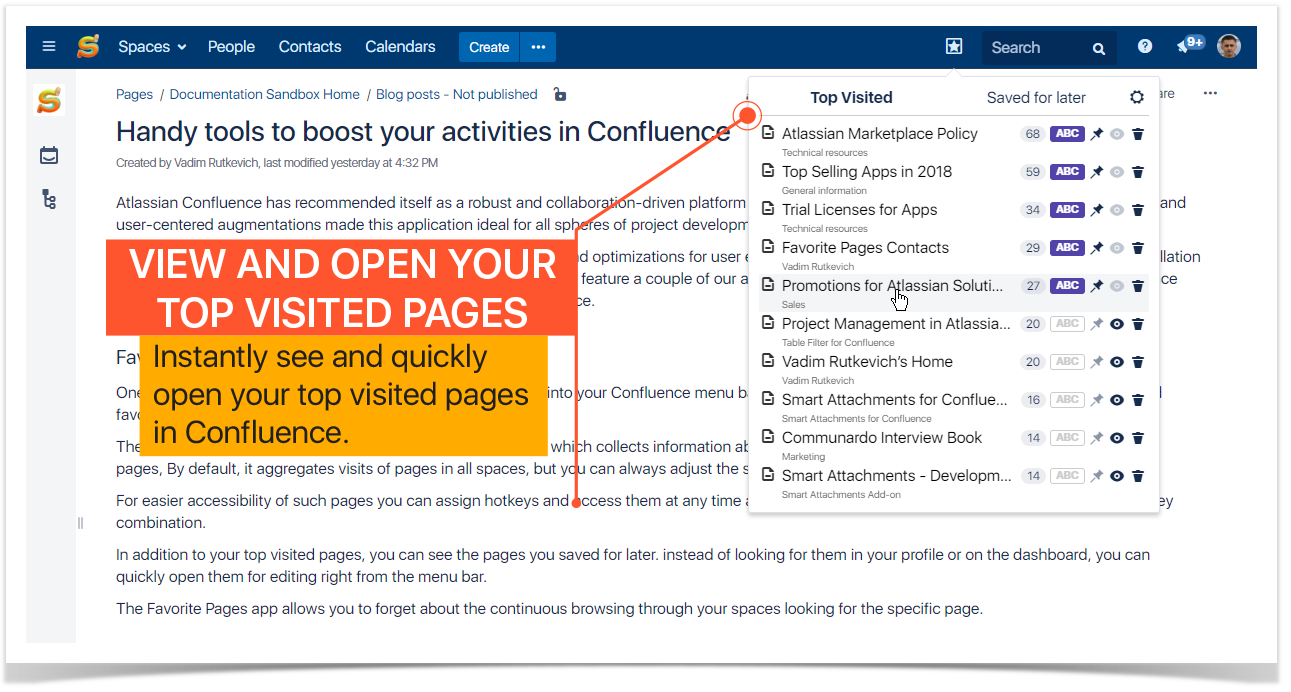Open Trial Licenses for Apps link
This screenshot has height=692, width=1291.
click(859, 209)
